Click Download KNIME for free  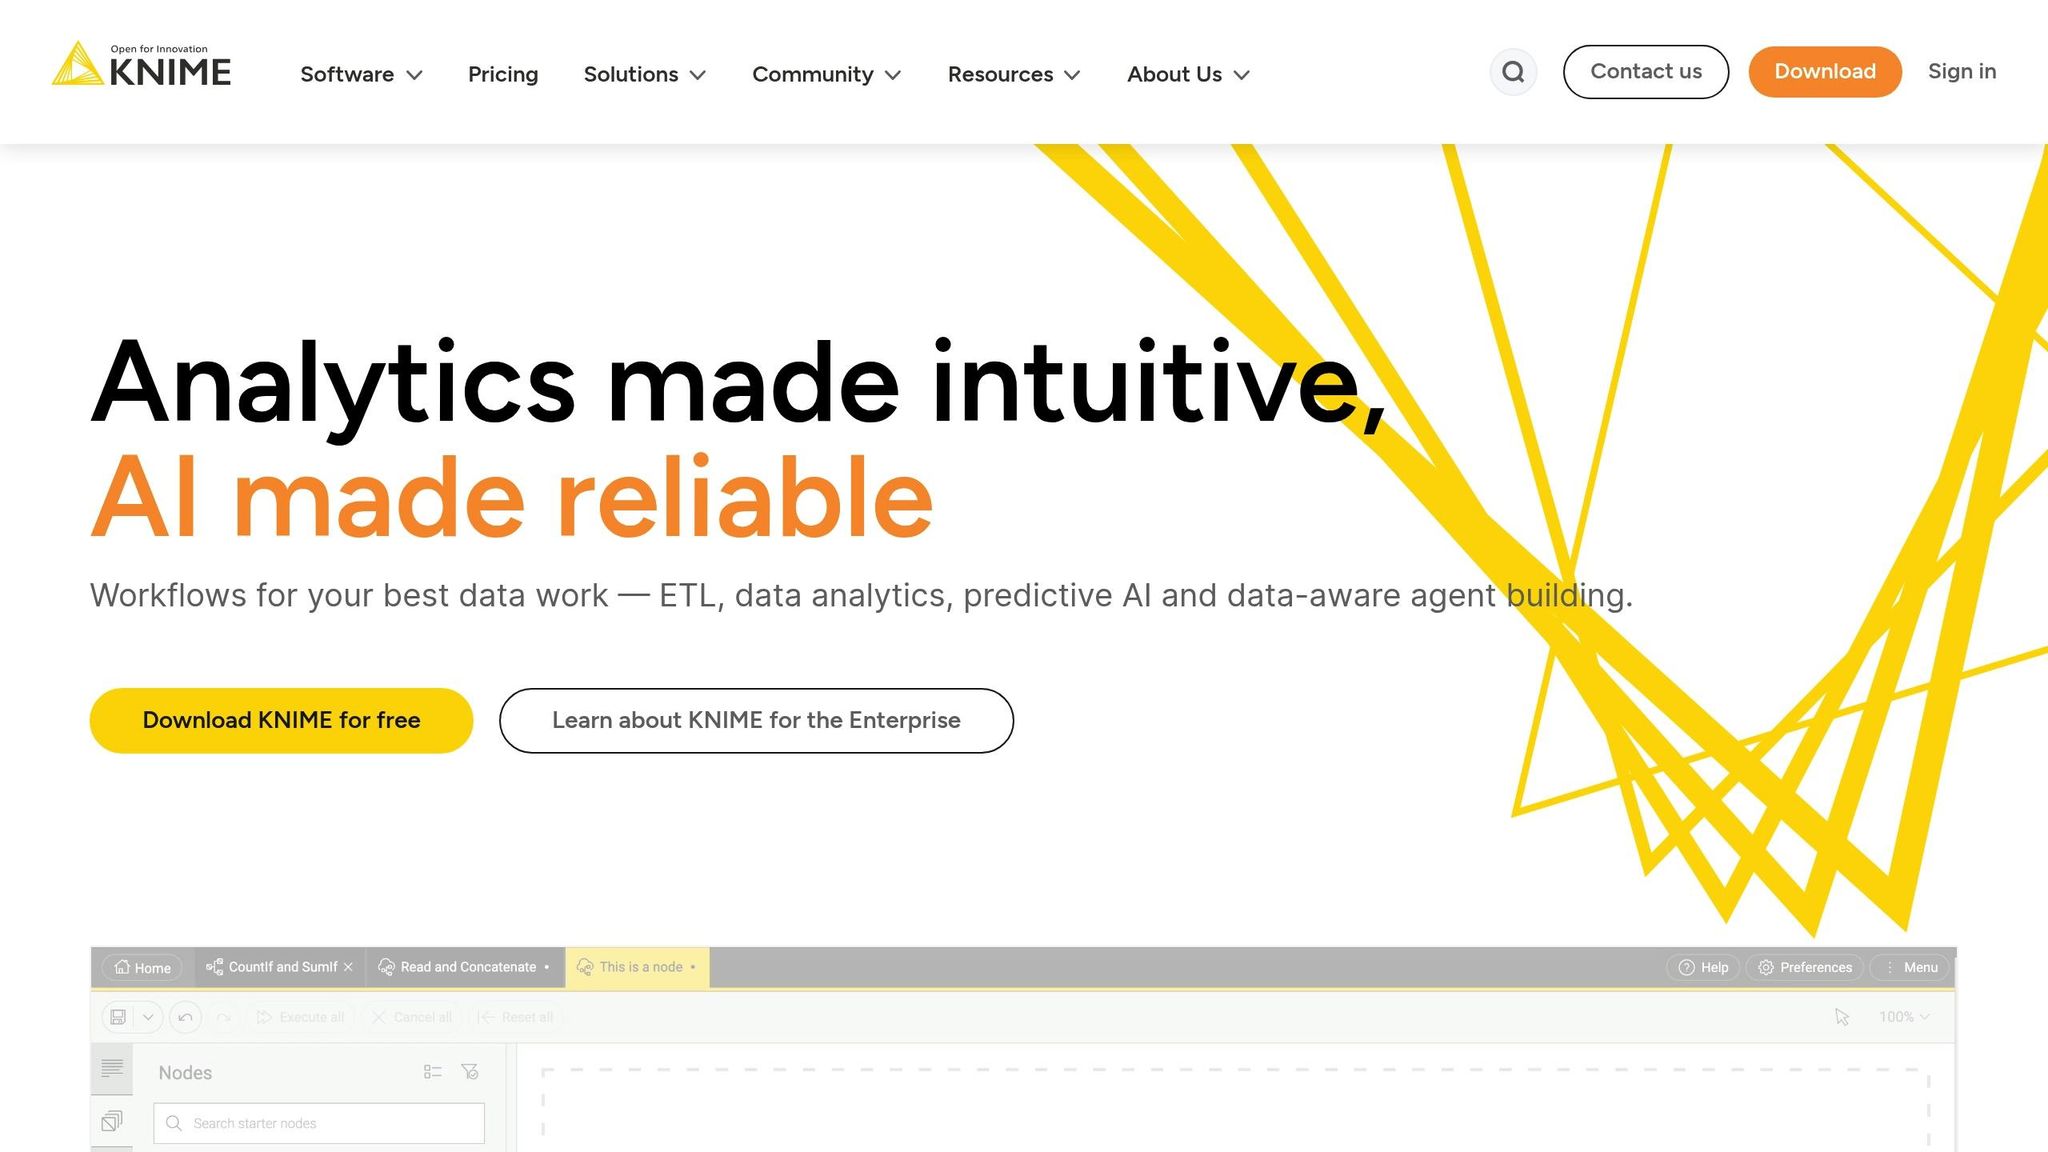point(281,720)
